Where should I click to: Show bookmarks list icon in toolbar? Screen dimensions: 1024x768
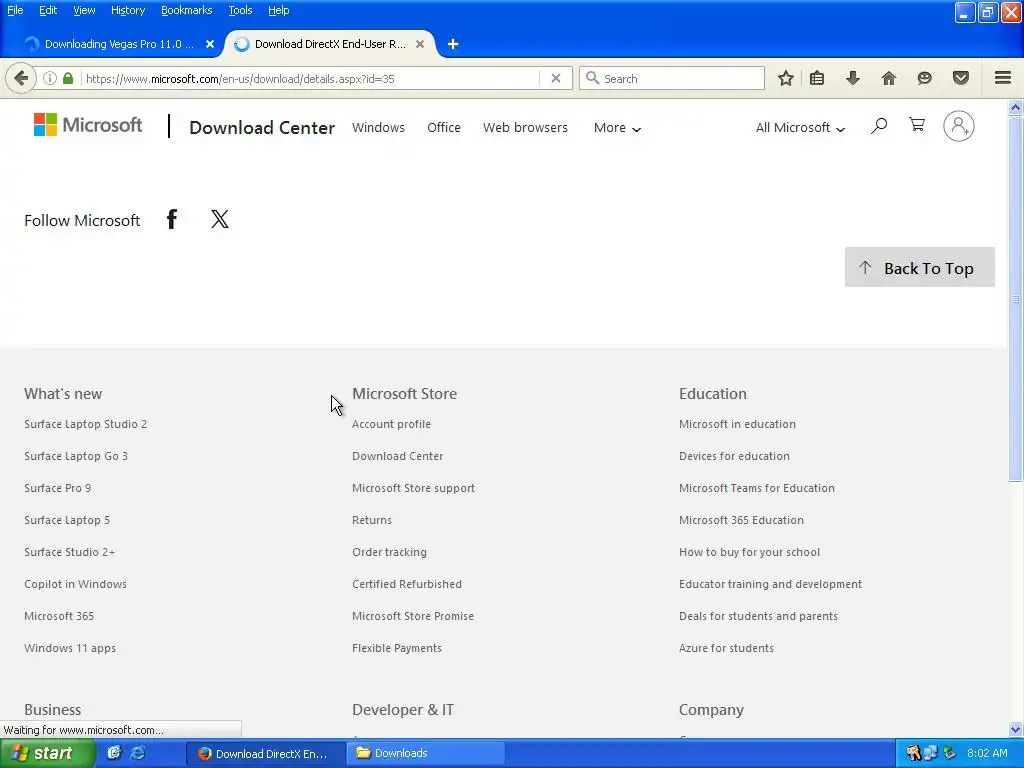click(x=817, y=78)
